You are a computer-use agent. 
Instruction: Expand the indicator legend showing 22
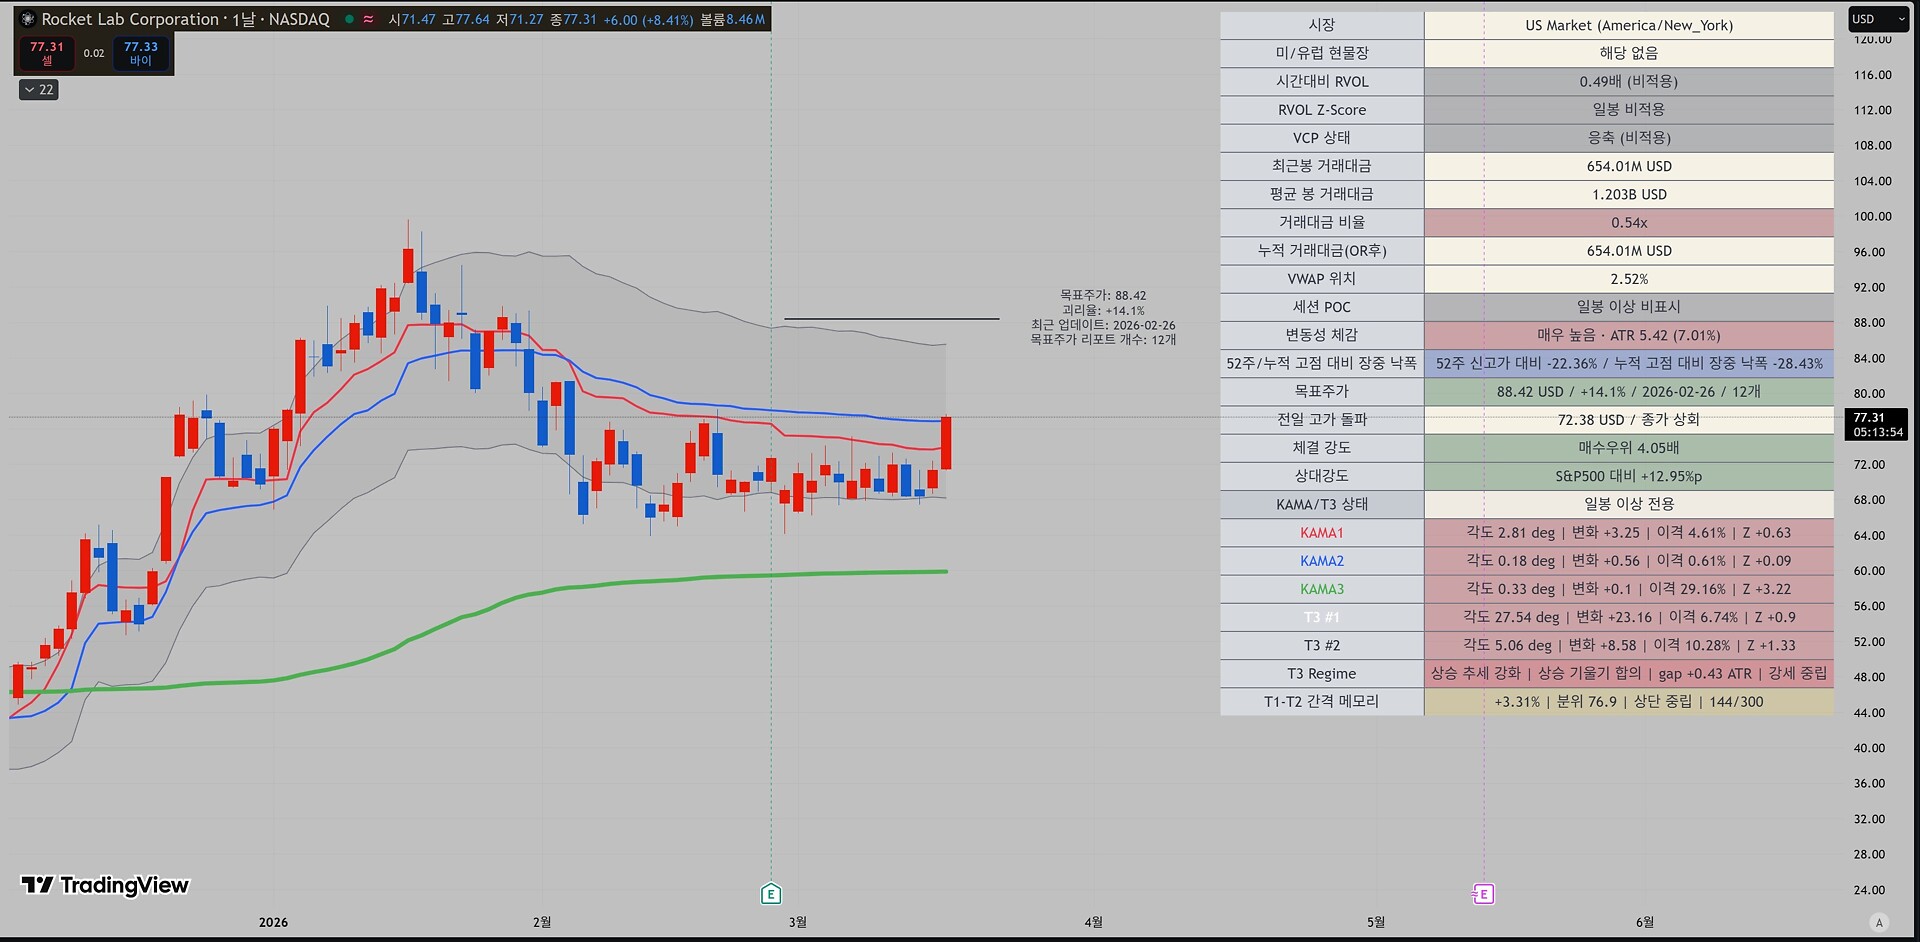pos(39,90)
